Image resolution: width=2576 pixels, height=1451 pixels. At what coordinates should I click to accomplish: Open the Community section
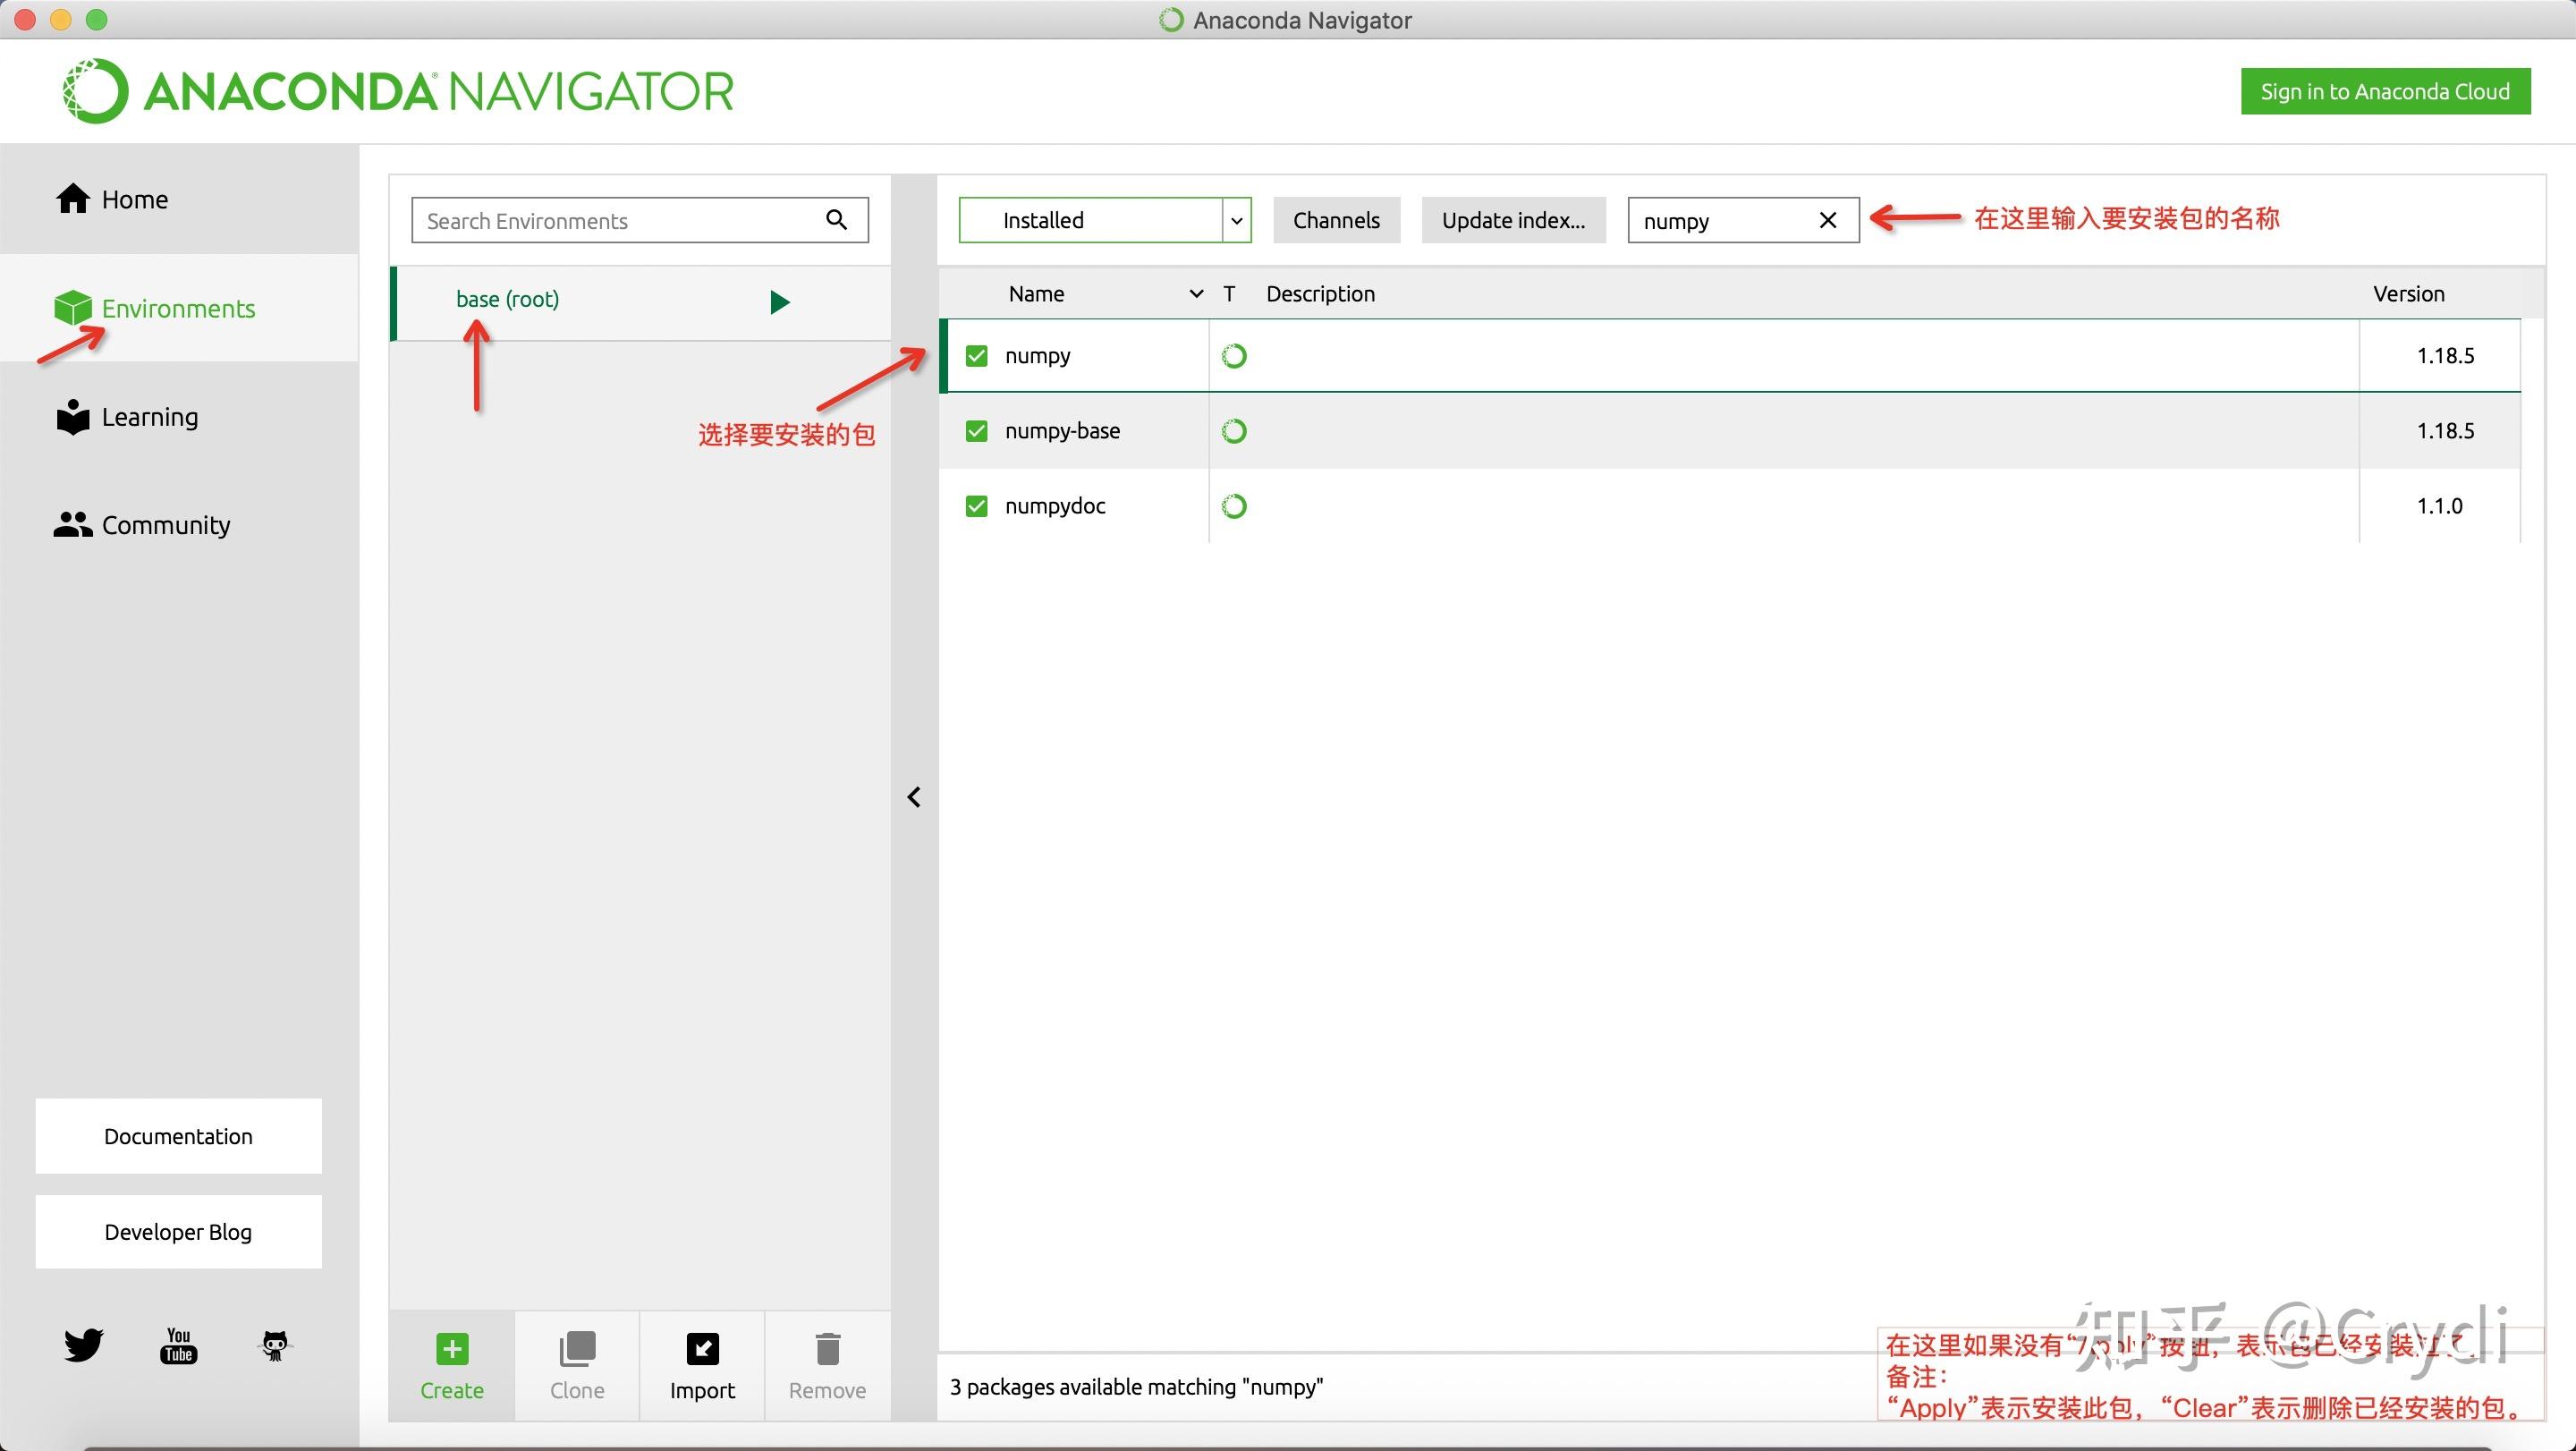179,525
